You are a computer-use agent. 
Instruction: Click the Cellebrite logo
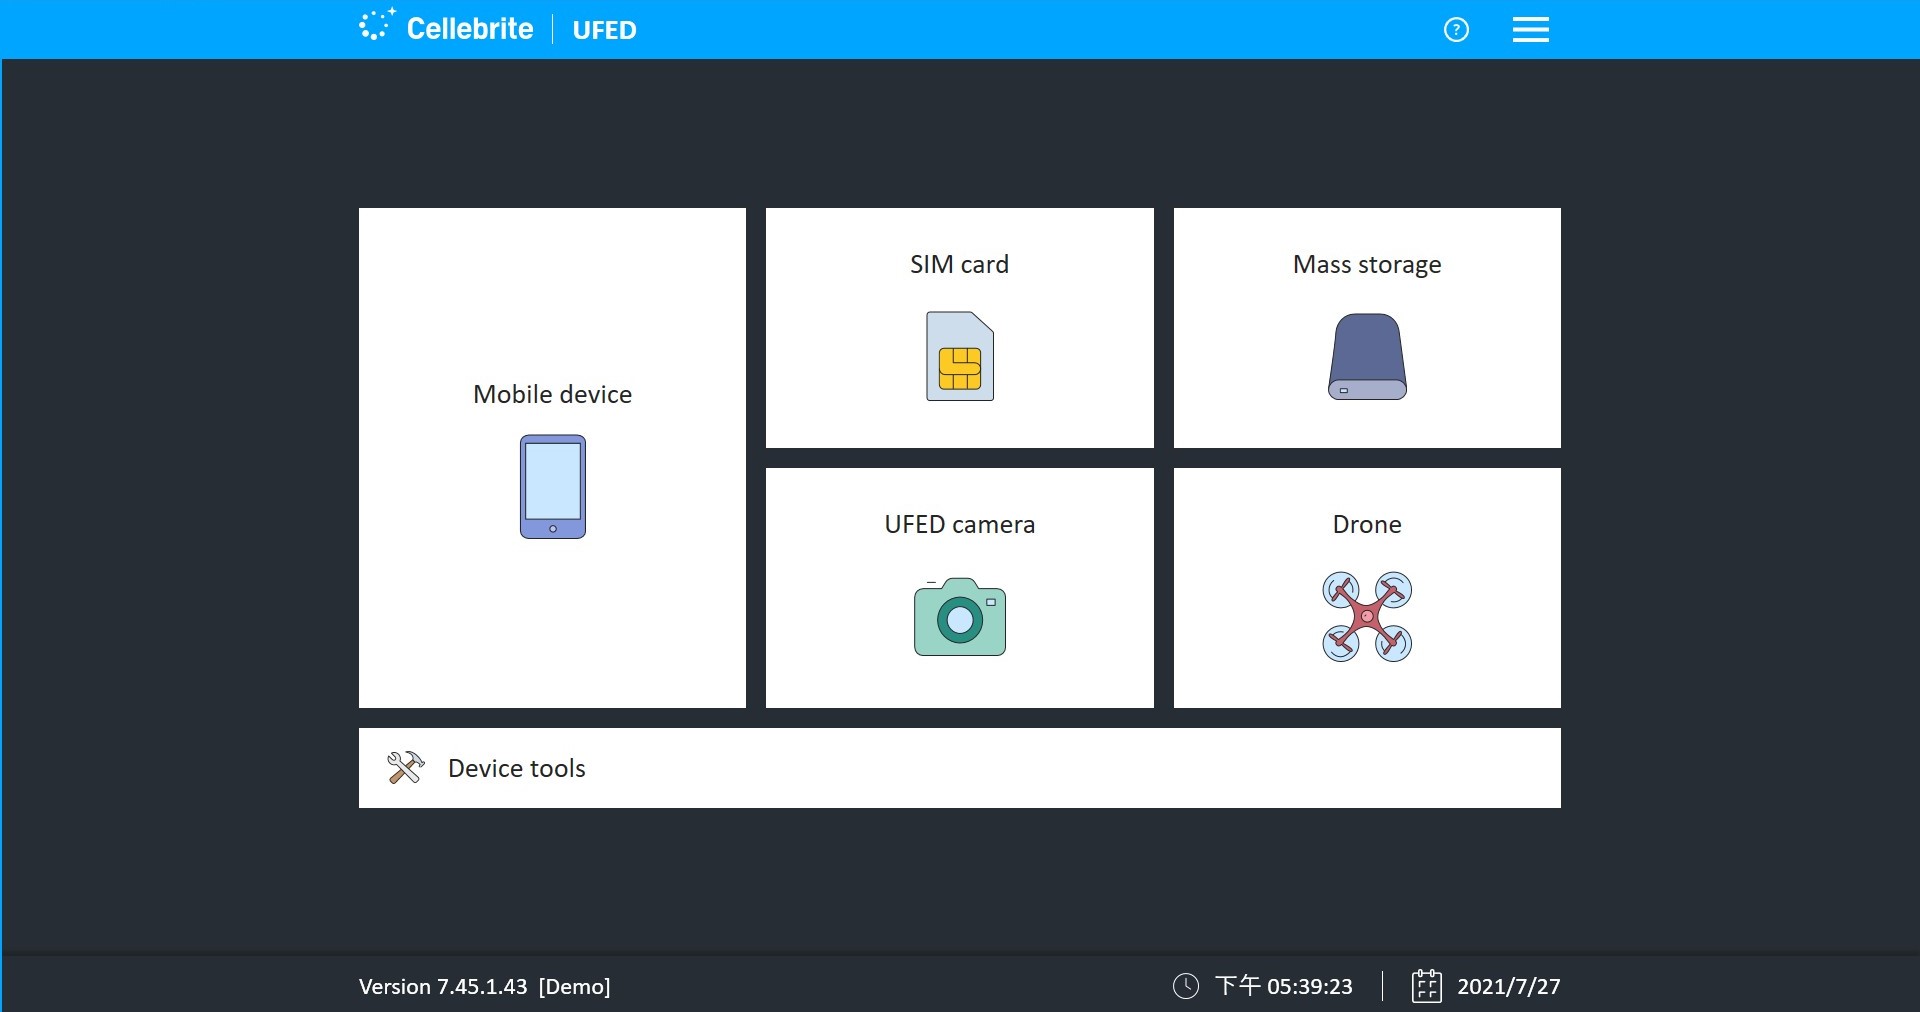point(446,27)
